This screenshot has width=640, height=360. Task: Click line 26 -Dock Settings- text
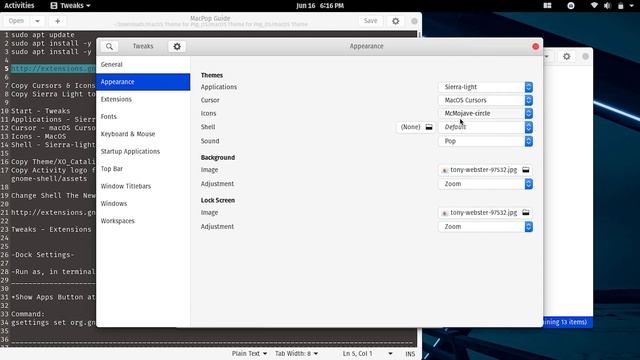pyautogui.click(x=42, y=255)
